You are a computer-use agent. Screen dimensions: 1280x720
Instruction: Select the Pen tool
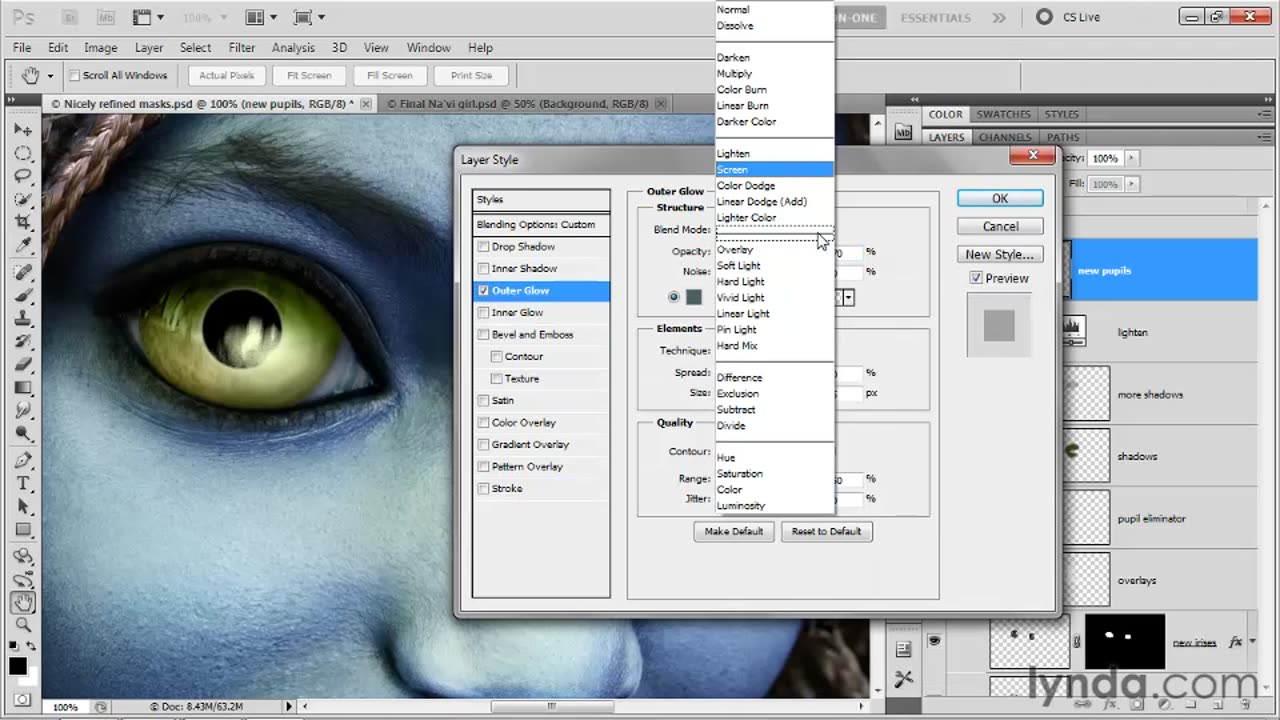22,460
